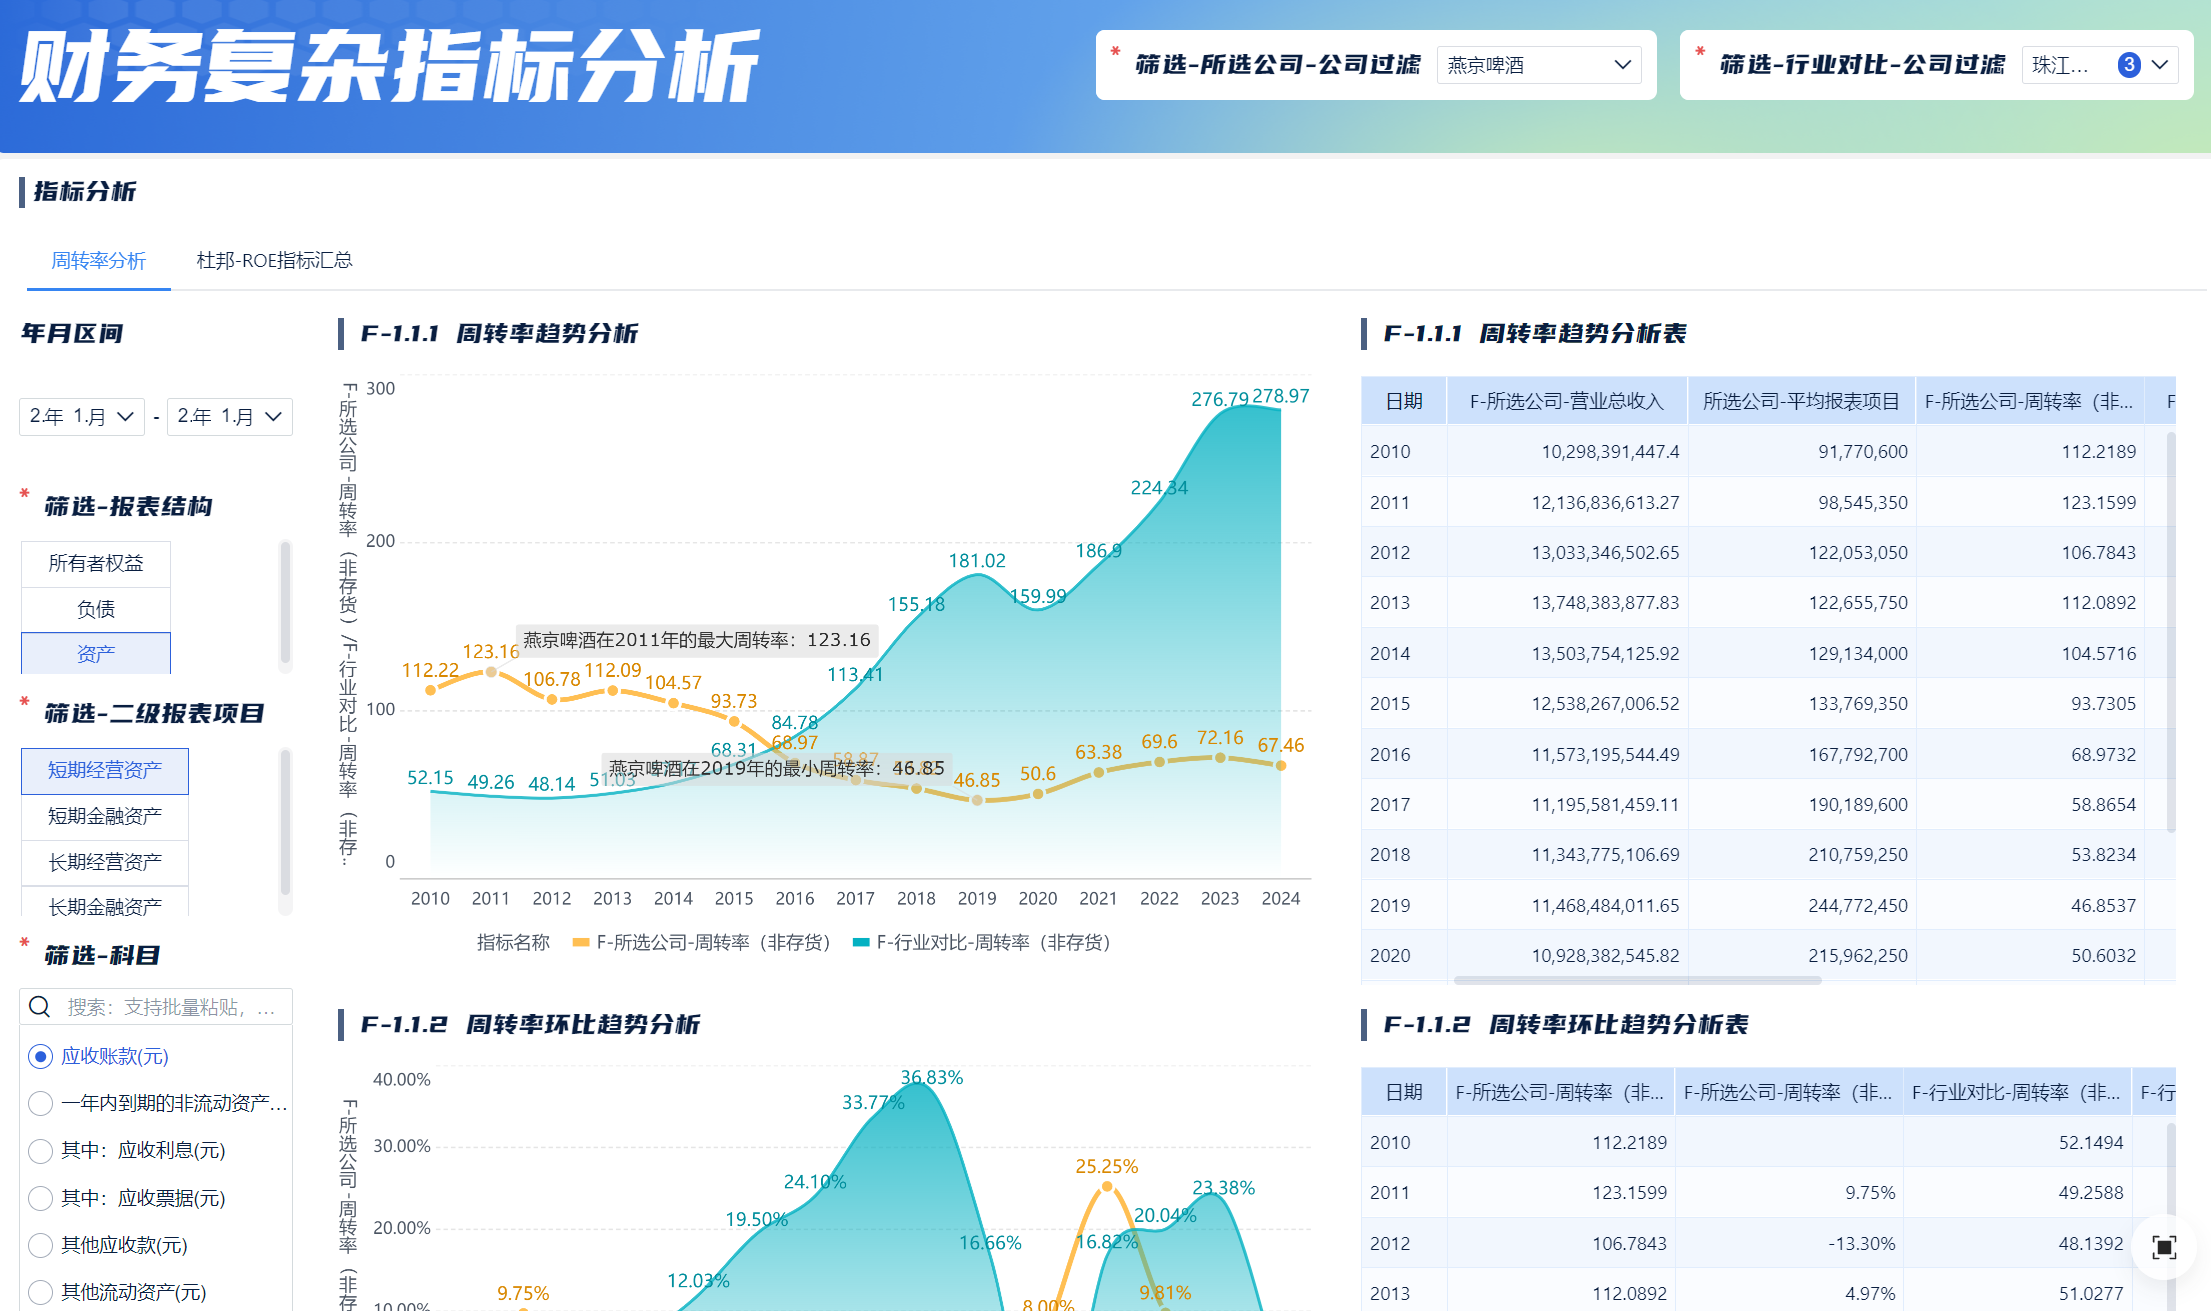Screen dimensions: 2211x1311
Task: Click the teal legend marker for F-行业对比-周转率
Action: click(860, 942)
